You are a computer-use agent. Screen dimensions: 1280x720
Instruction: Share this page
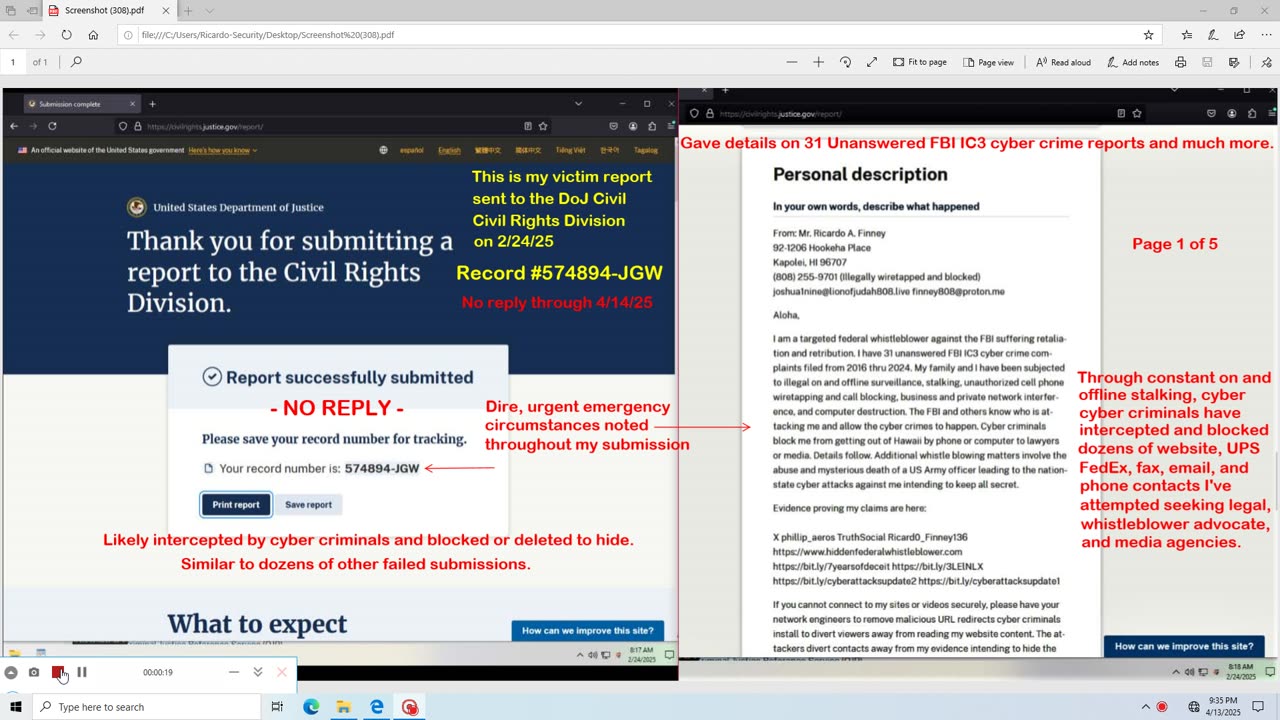point(1239,34)
